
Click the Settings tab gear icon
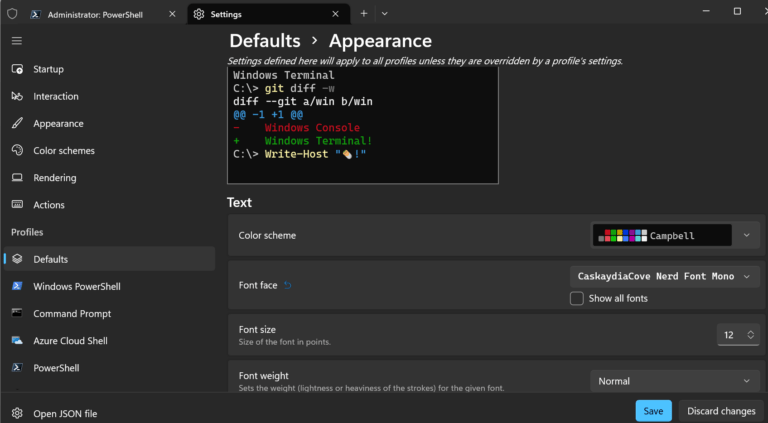click(198, 14)
